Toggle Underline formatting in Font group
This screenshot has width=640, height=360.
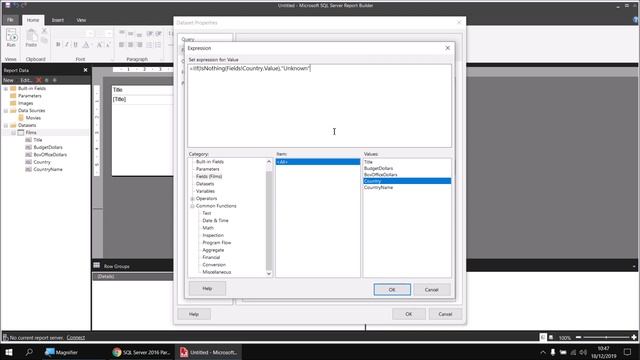click(76, 44)
